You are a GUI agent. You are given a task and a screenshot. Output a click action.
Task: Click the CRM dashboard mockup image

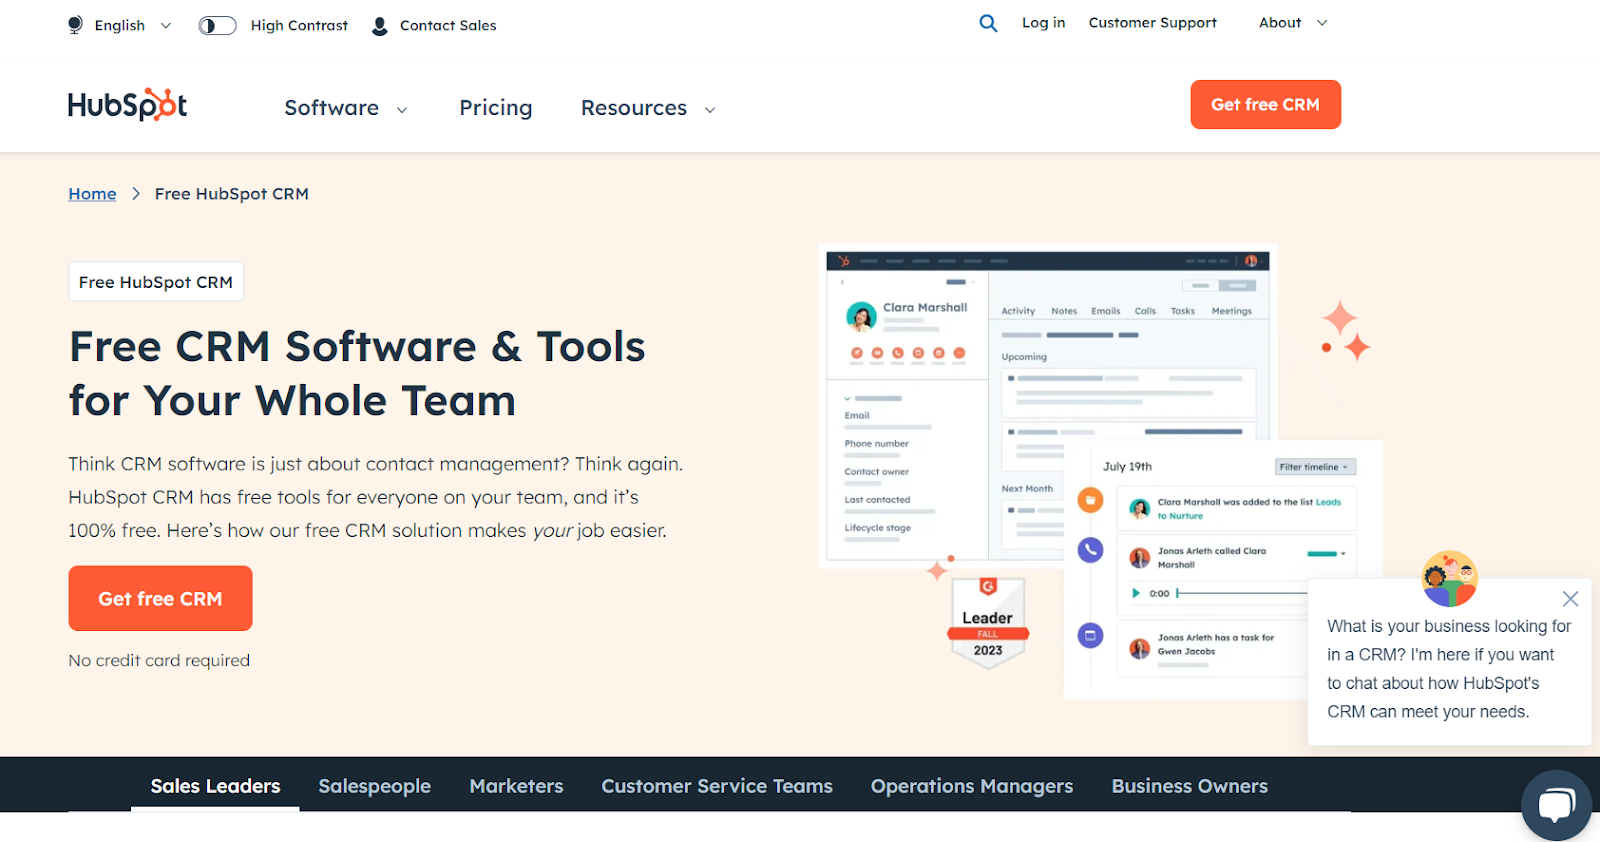1049,405
